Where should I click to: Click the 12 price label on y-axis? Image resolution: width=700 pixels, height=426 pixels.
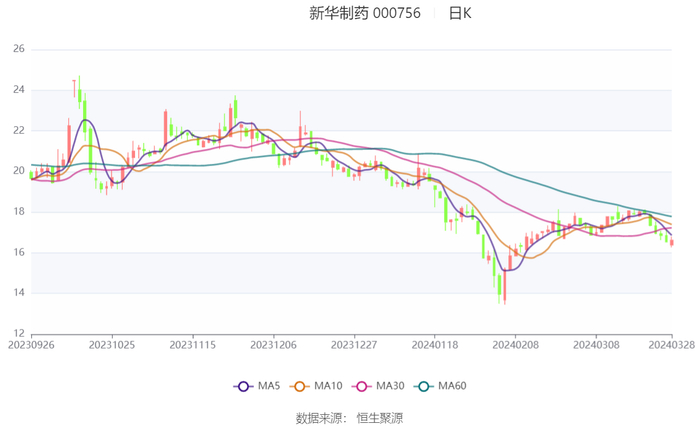click(x=18, y=333)
